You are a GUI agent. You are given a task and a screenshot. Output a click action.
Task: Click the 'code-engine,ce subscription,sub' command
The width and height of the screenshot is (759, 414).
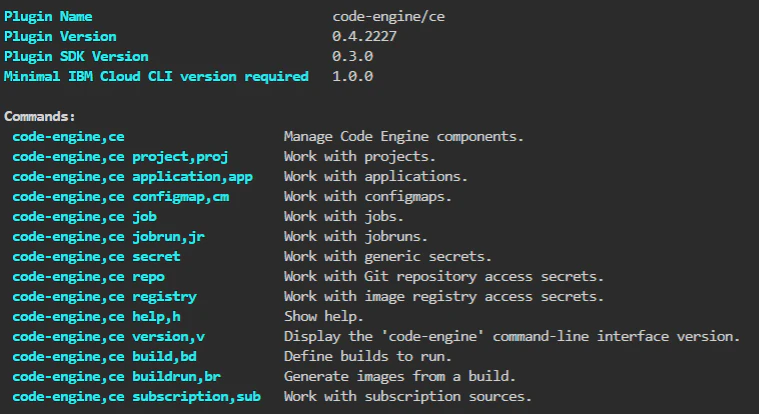pos(137,396)
